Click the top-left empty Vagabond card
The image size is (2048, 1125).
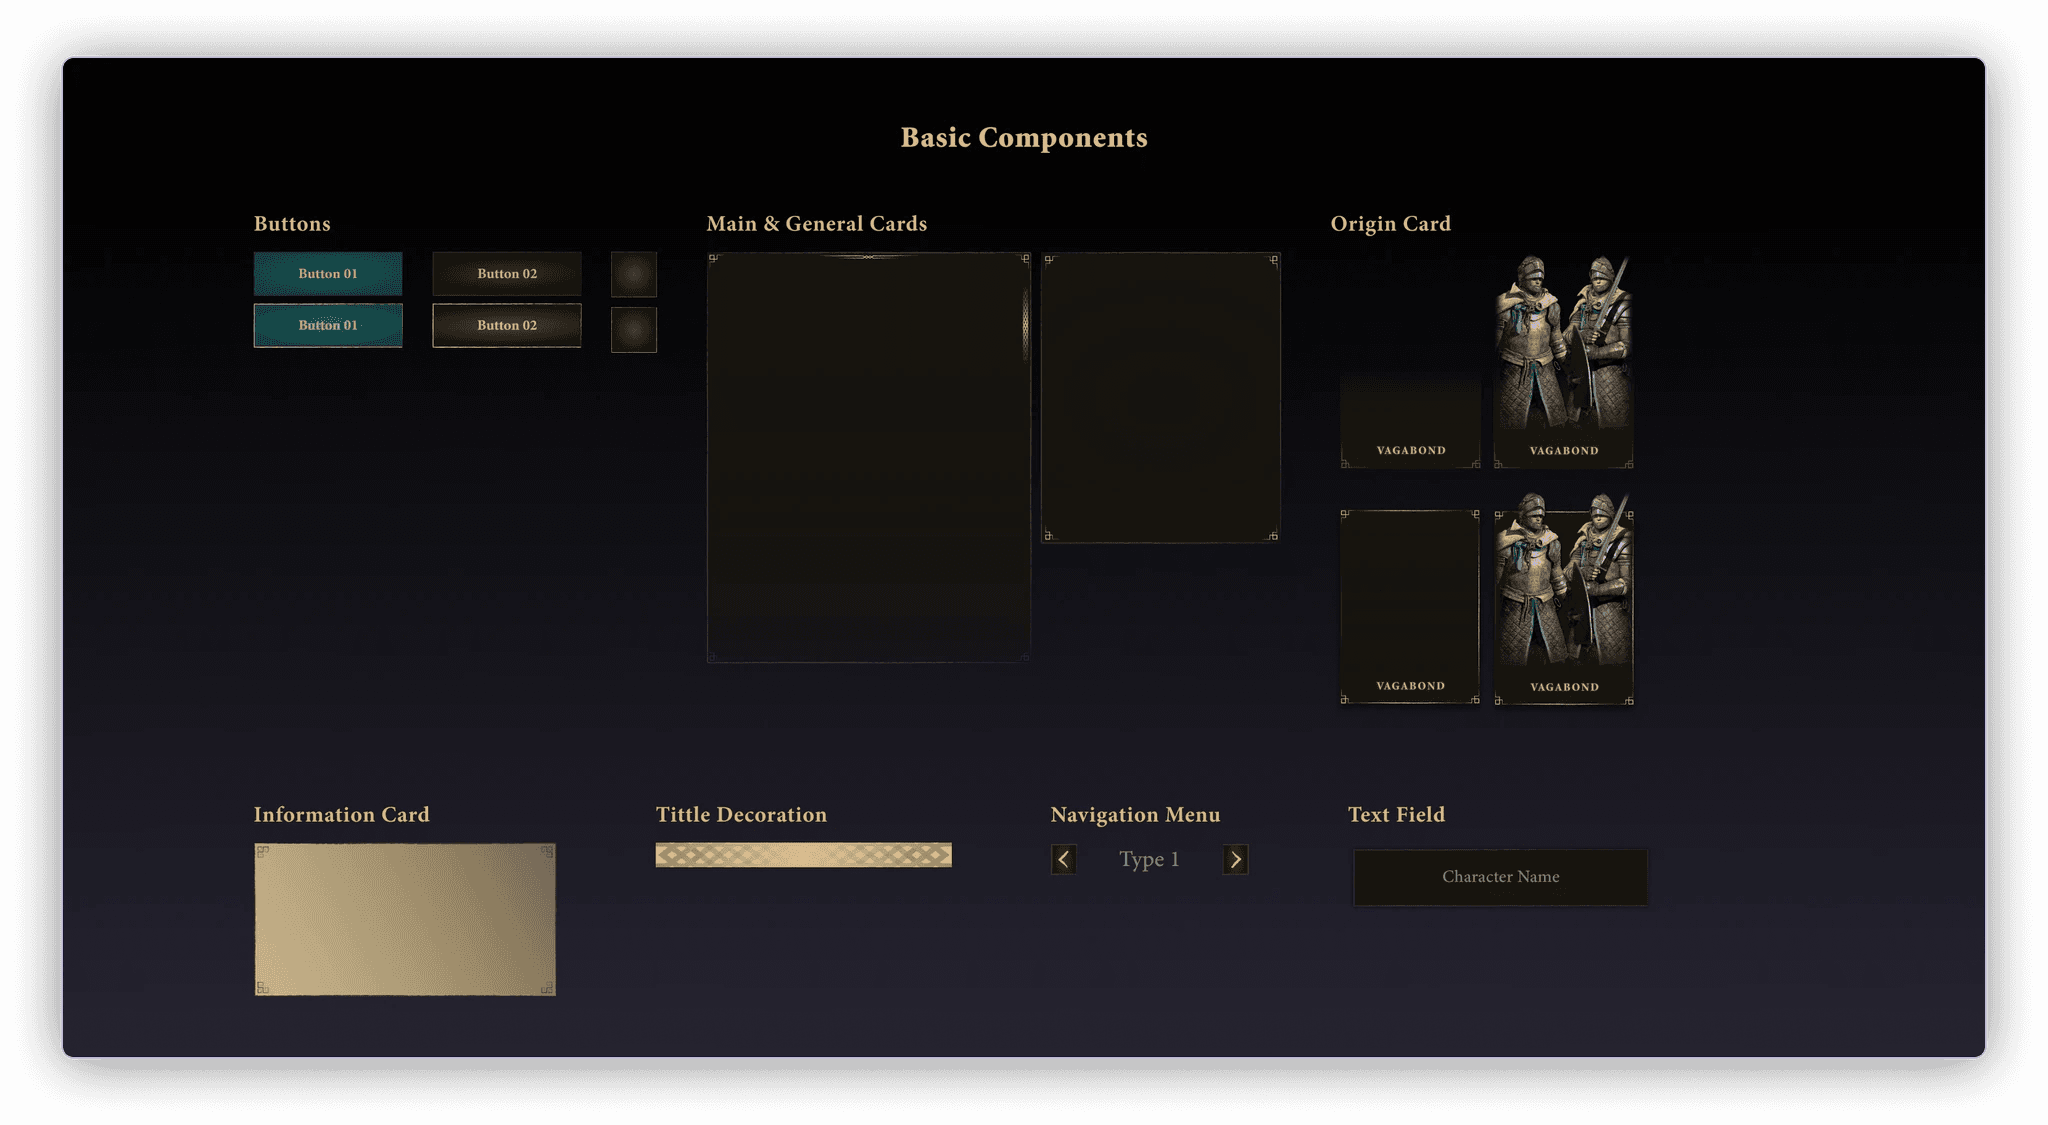pos(1410,422)
